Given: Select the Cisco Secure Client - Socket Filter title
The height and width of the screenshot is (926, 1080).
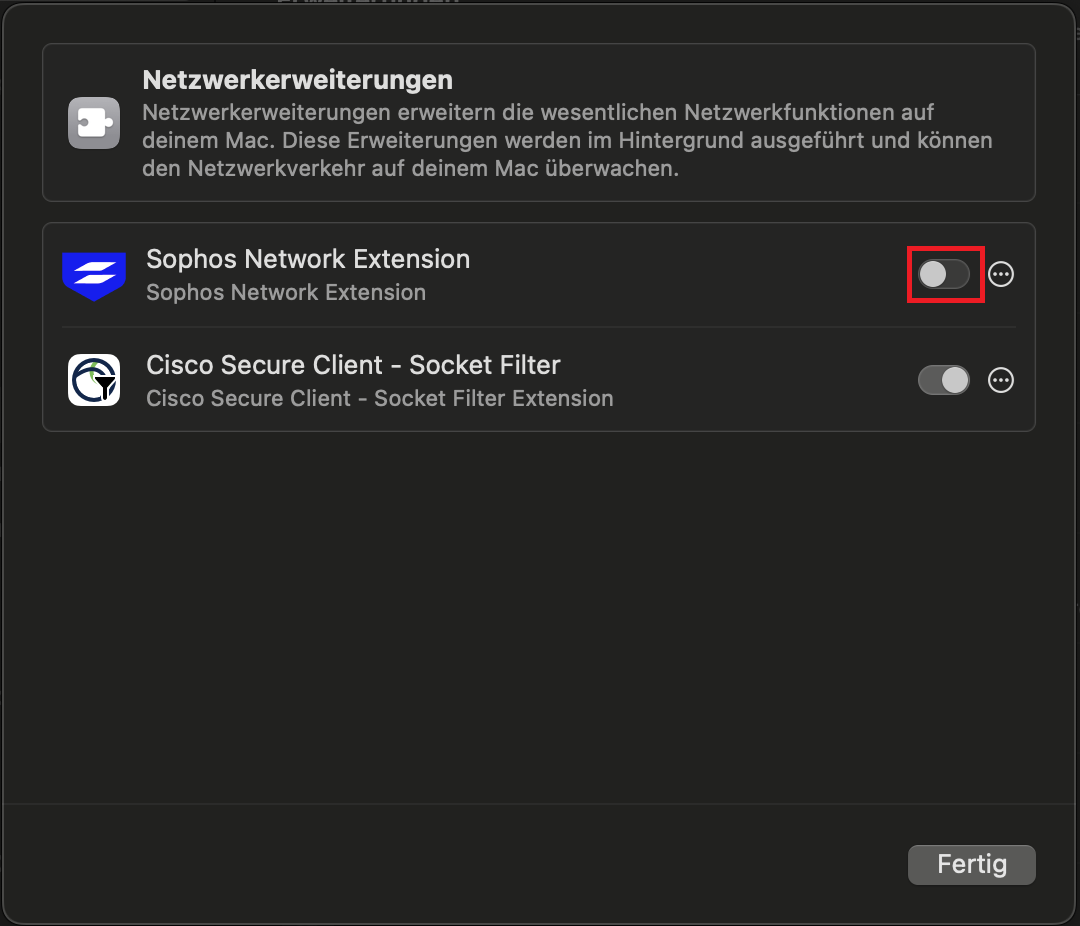Looking at the screenshot, I should point(353,365).
